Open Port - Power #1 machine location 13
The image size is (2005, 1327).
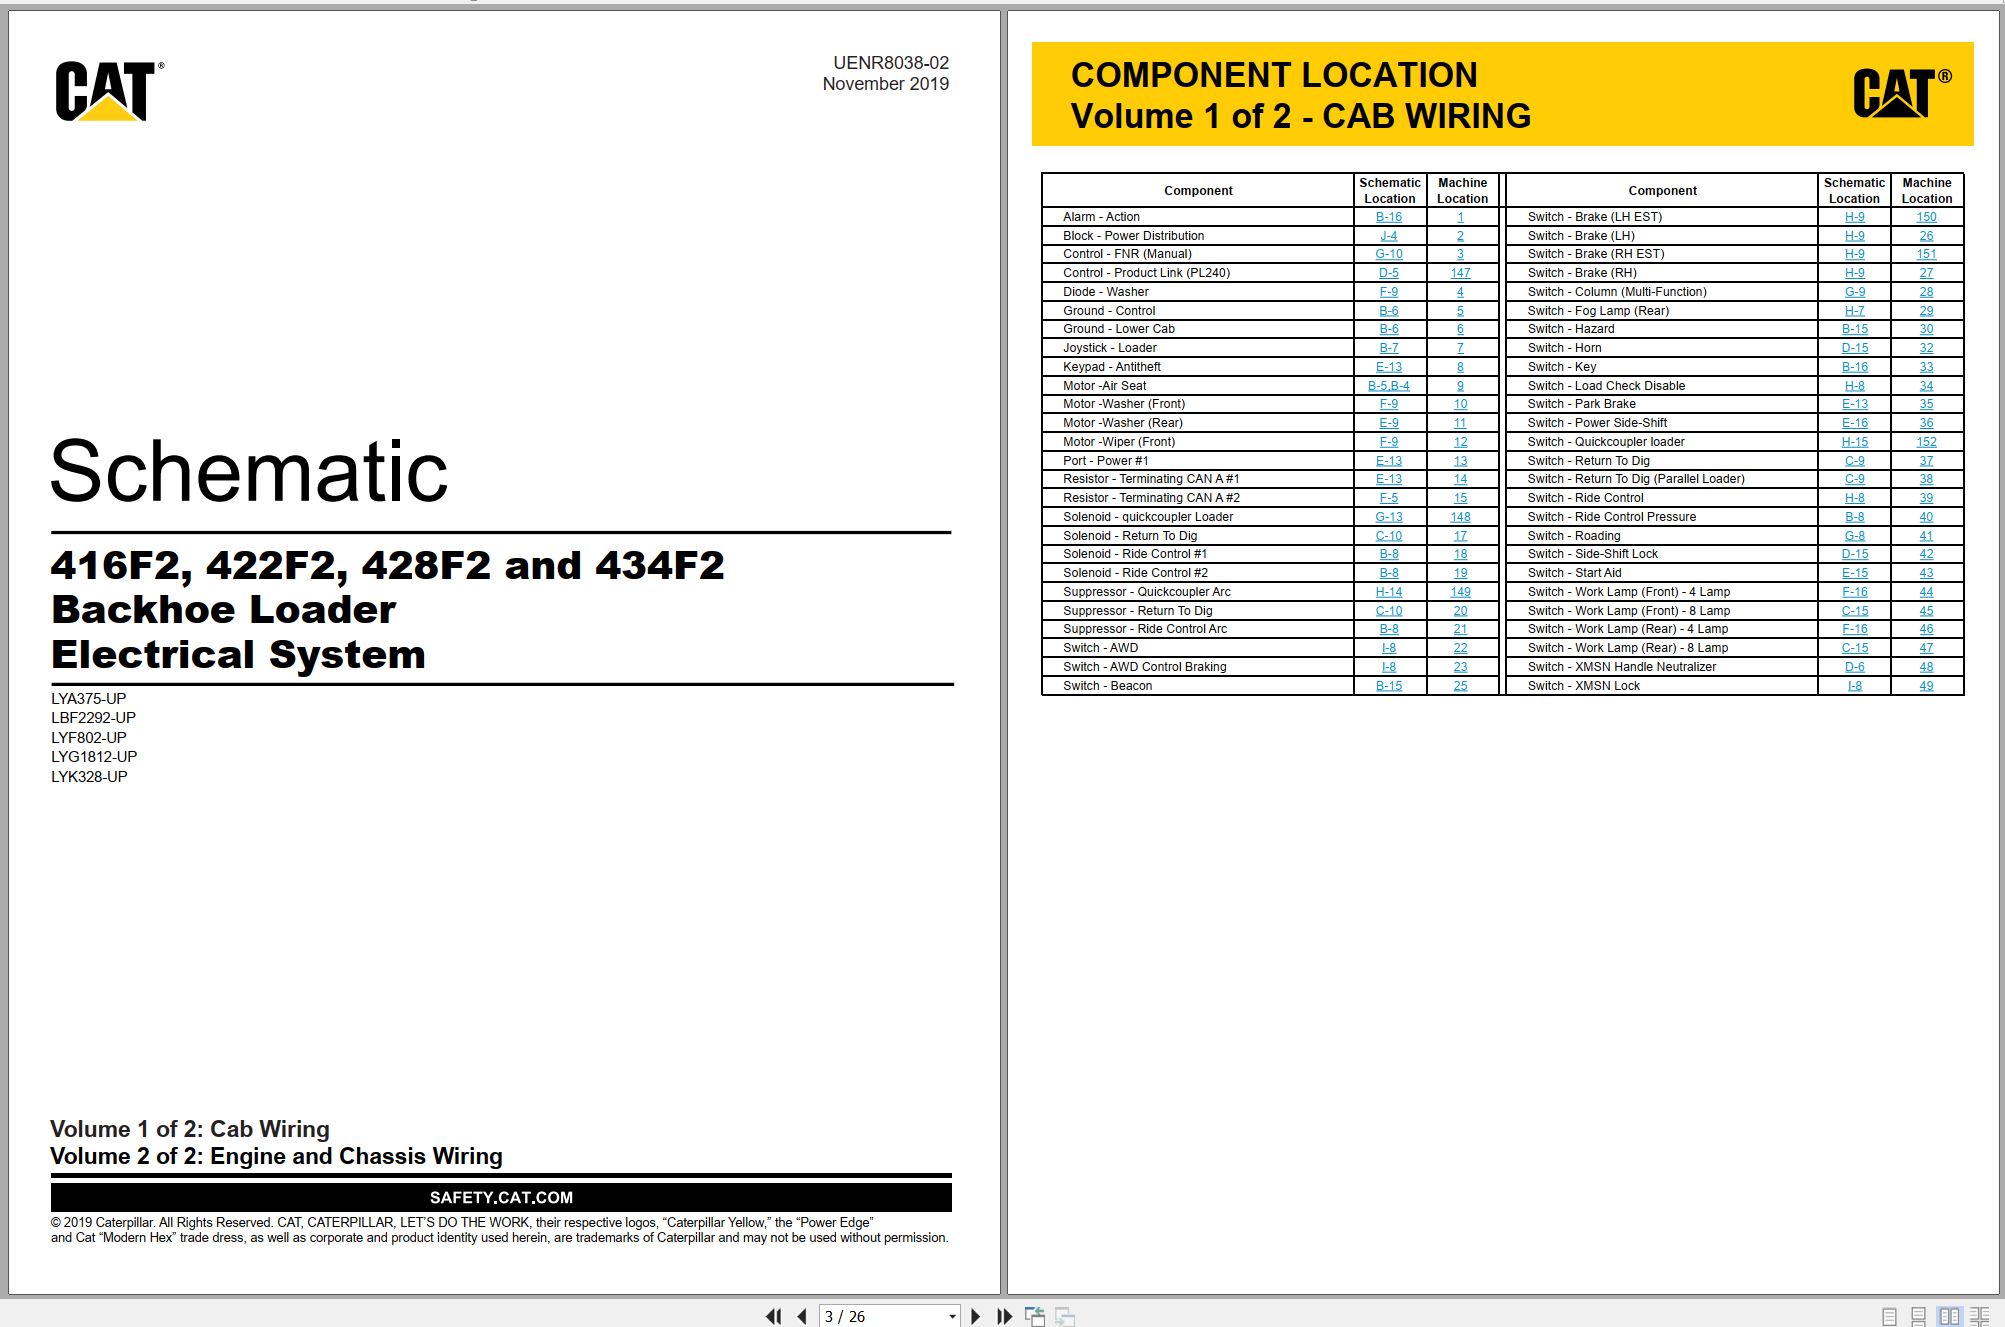click(1460, 461)
